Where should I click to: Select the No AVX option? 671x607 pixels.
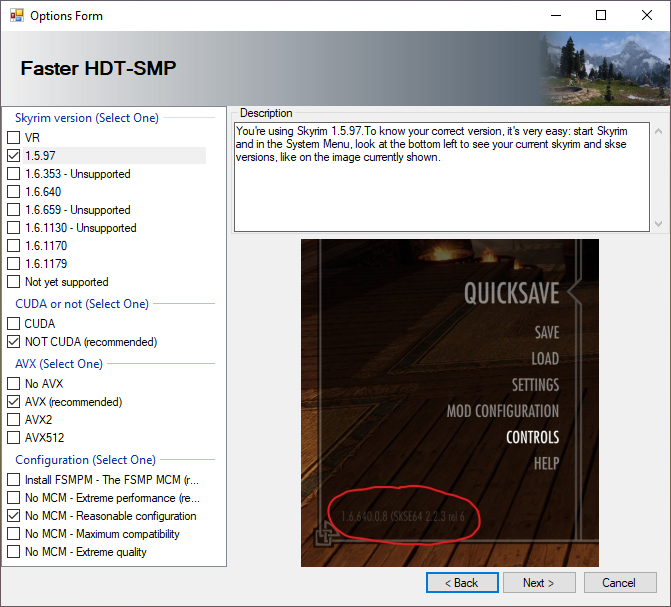[14, 384]
